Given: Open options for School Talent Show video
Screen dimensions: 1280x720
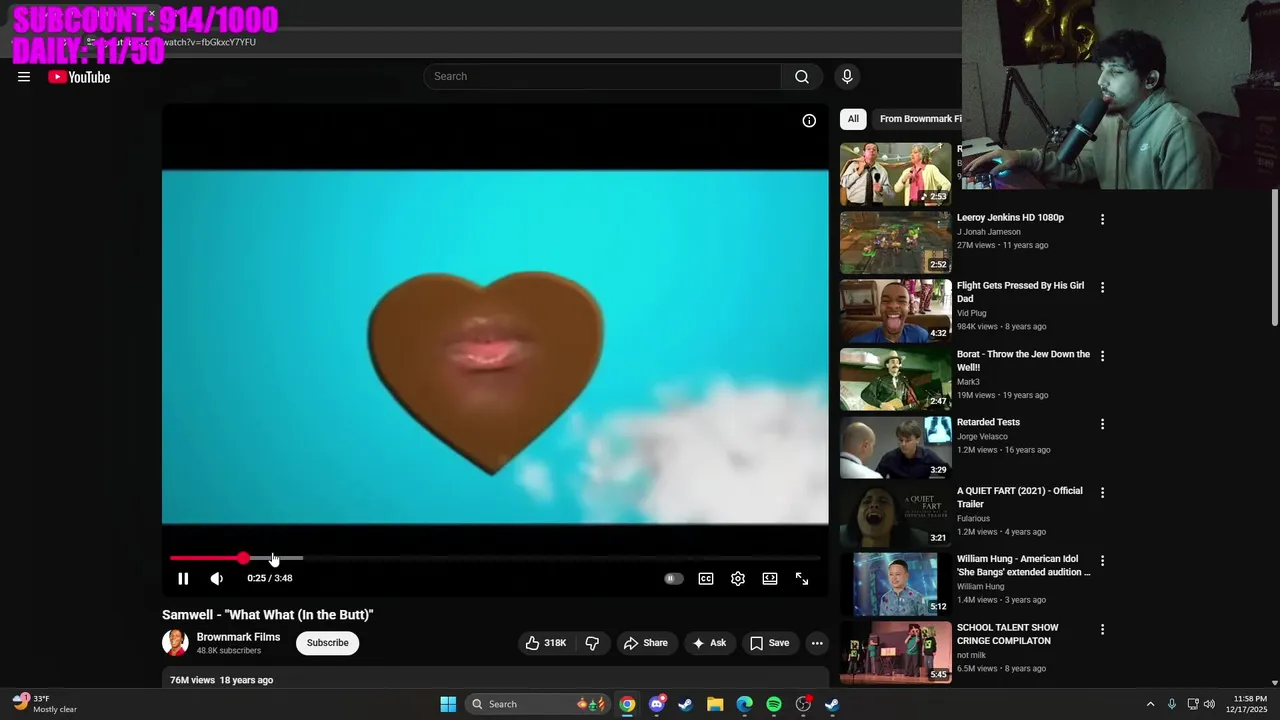Looking at the screenshot, I should point(1103,630).
